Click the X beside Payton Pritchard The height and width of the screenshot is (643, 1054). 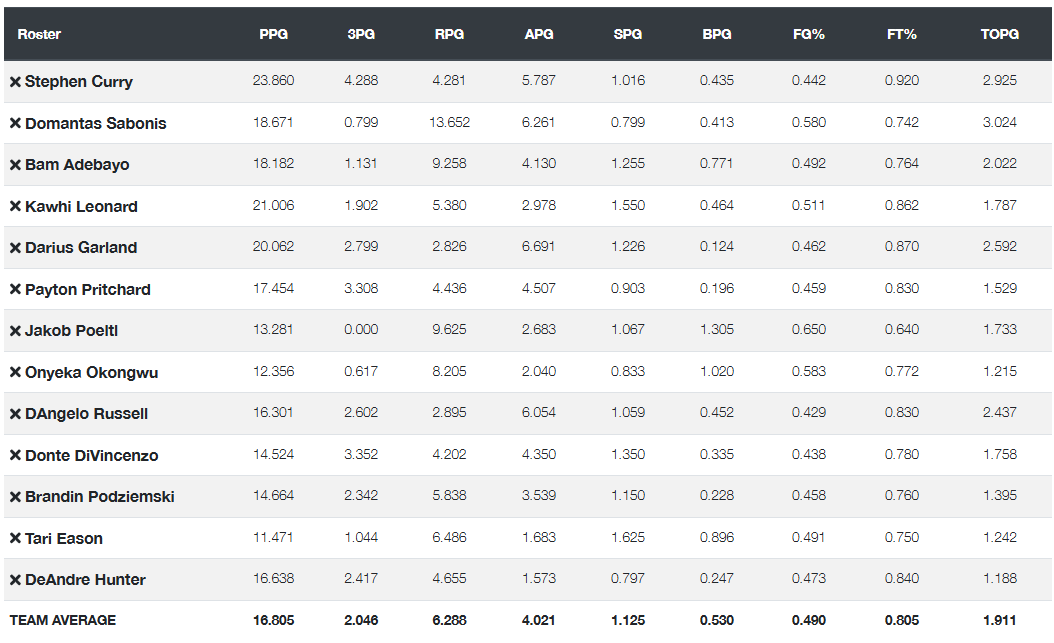pyautogui.click(x=15, y=290)
